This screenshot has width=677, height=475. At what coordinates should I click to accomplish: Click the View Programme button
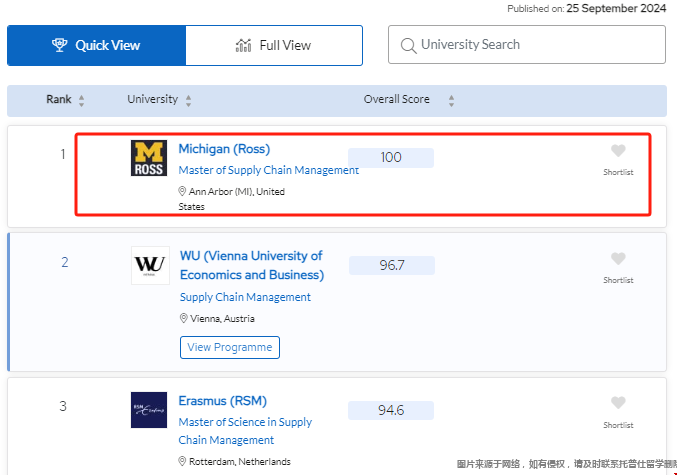(230, 347)
